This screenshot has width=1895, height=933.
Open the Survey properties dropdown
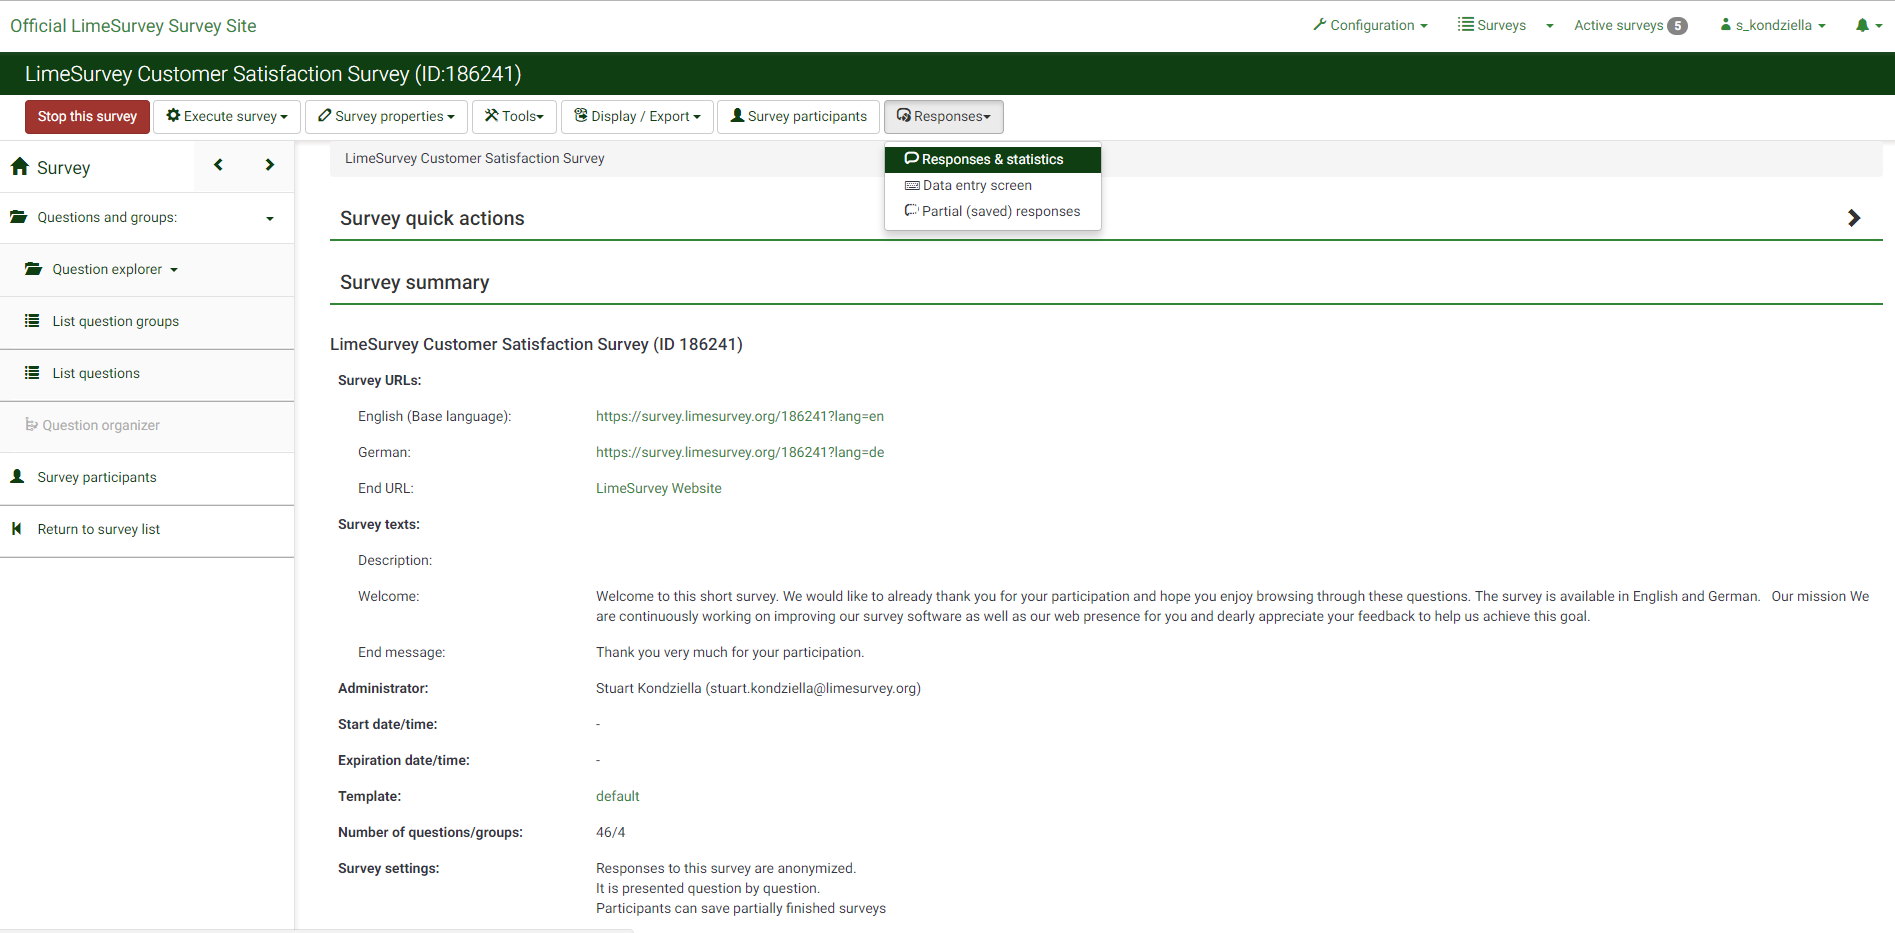coord(386,117)
